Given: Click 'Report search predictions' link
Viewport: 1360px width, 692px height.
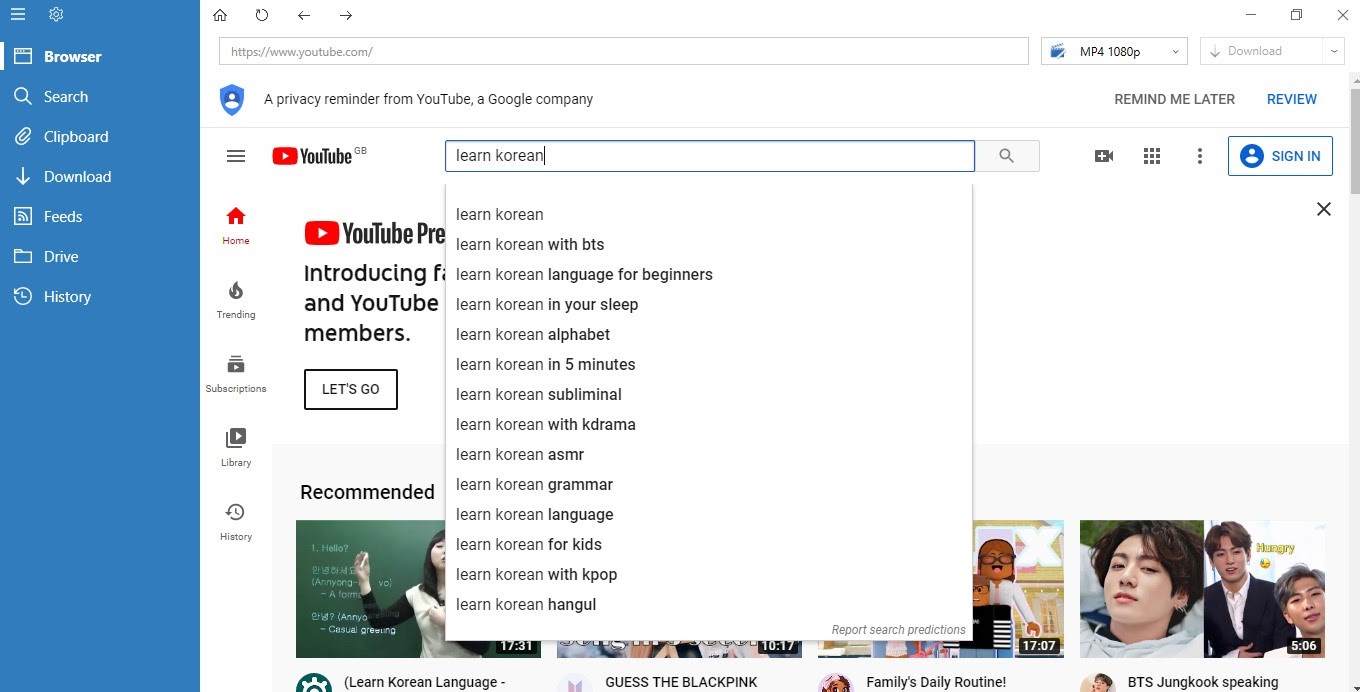Looking at the screenshot, I should tap(898, 630).
